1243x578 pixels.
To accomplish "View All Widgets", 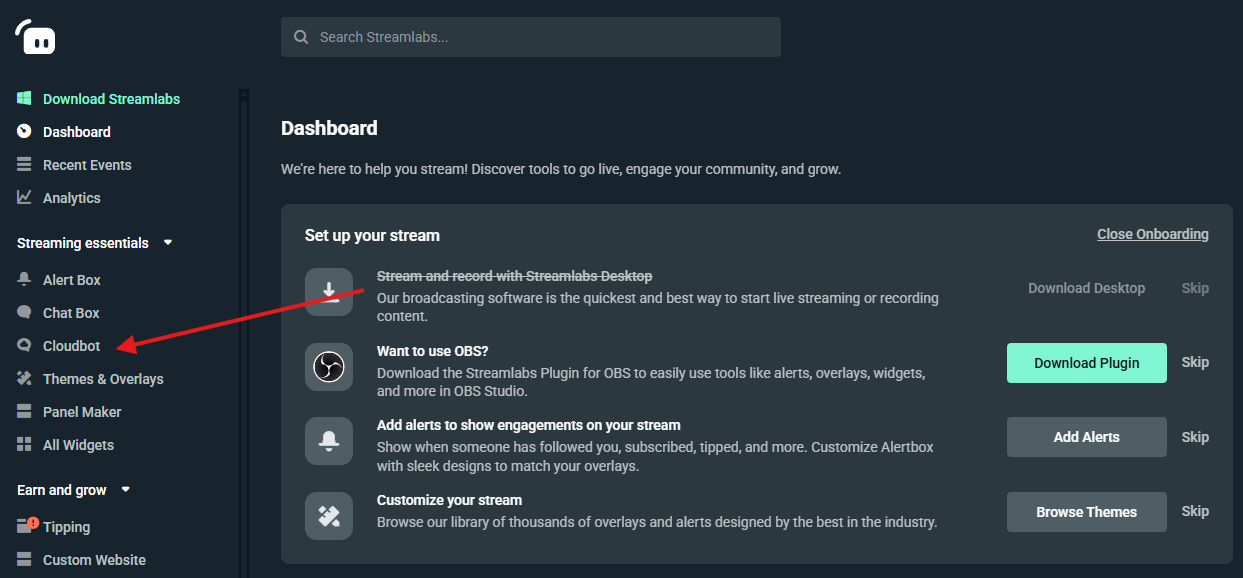I will click(79, 444).
